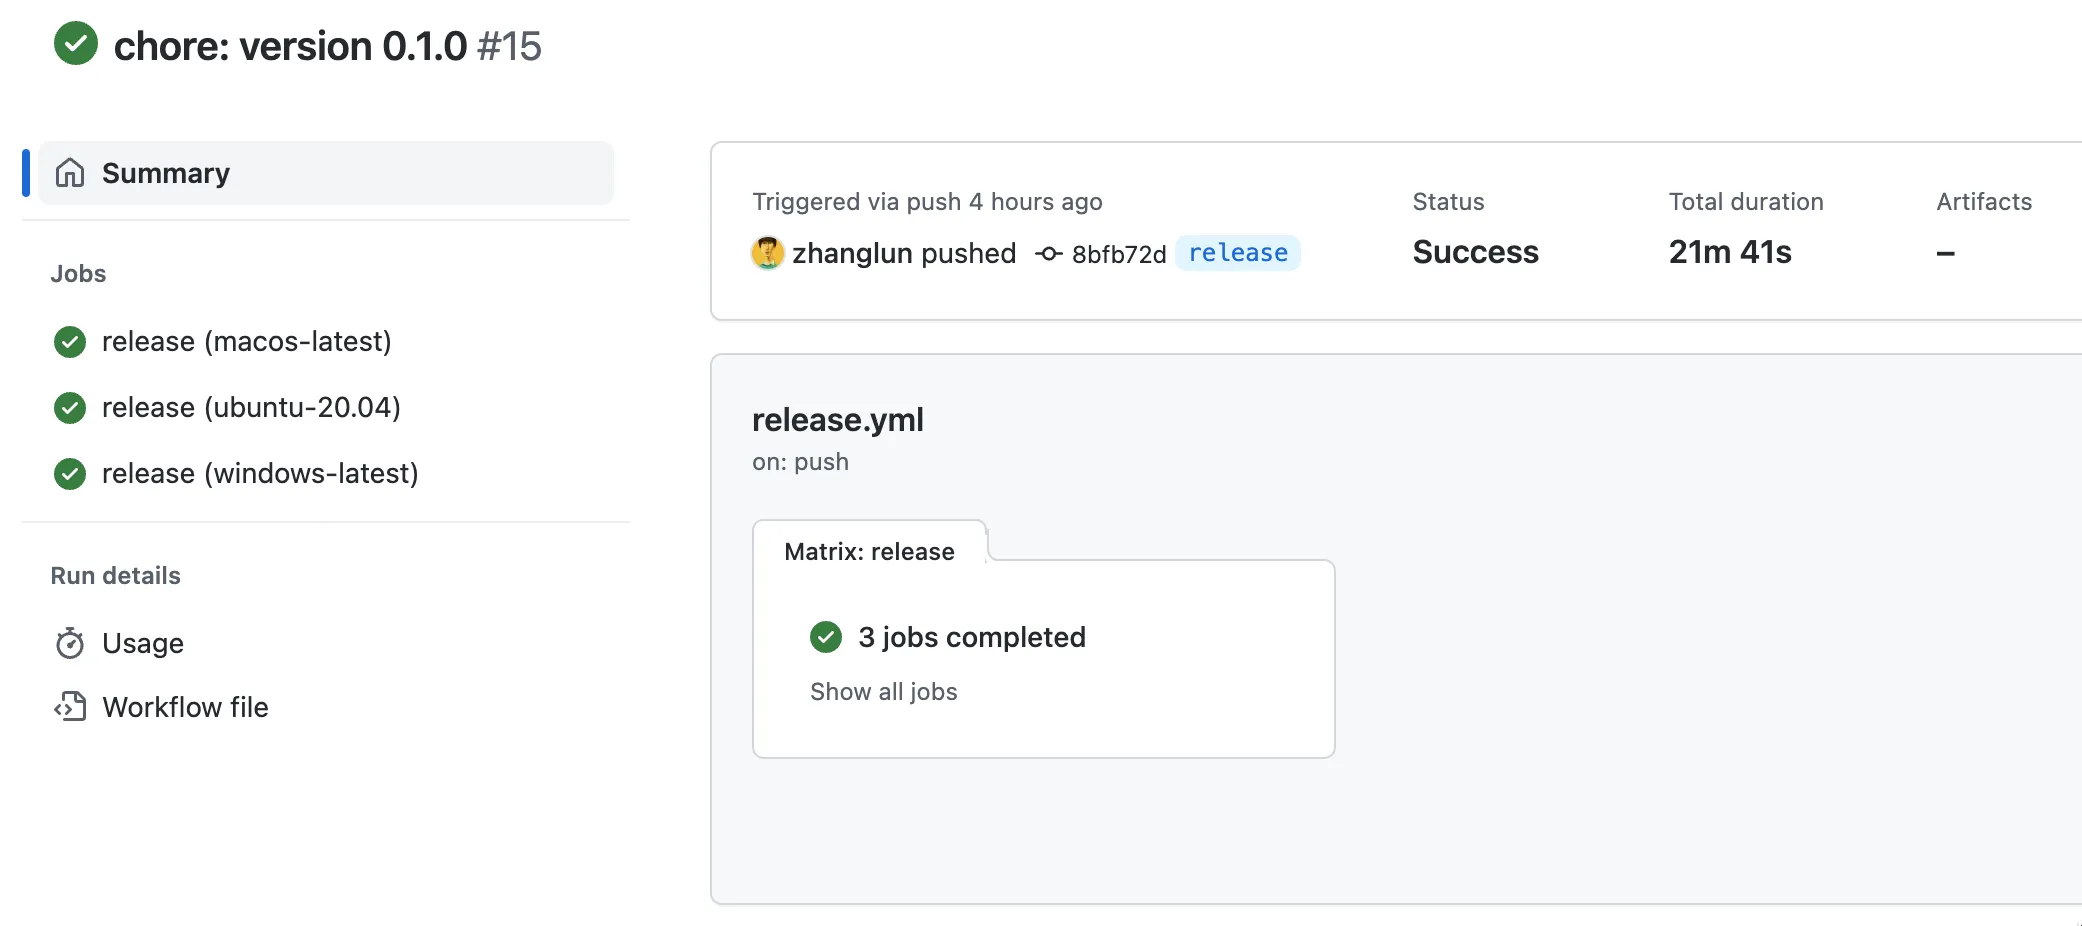Image resolution: width=2082 pixels, height=926 pixels.
Task: Click the green check beside macos-latest job
Action: [x=70, y=342]
